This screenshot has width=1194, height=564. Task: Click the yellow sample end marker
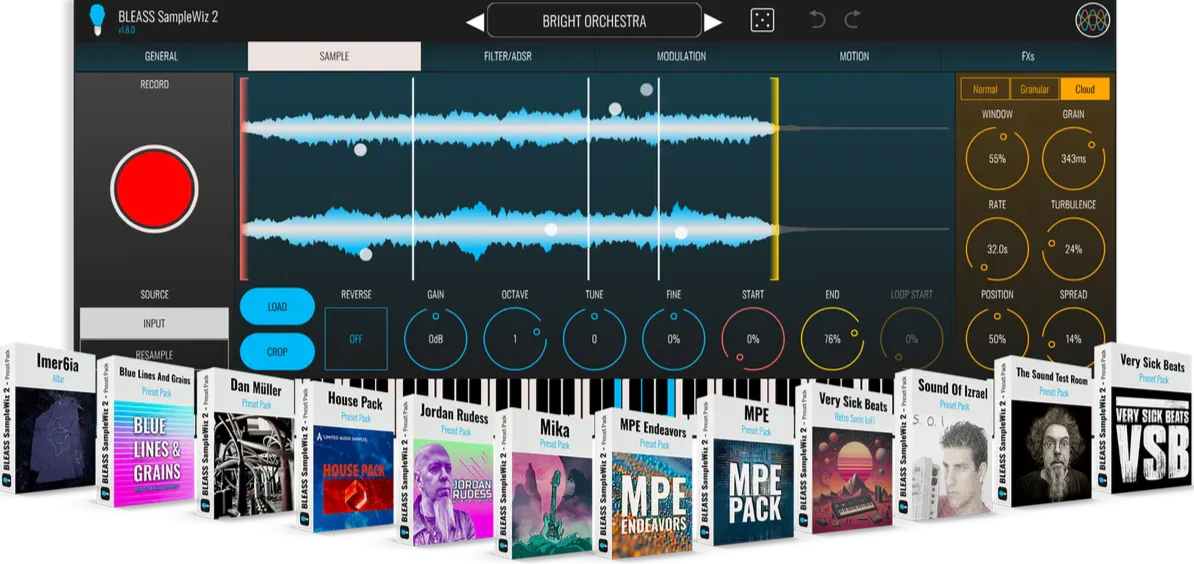tap(774, 179)
